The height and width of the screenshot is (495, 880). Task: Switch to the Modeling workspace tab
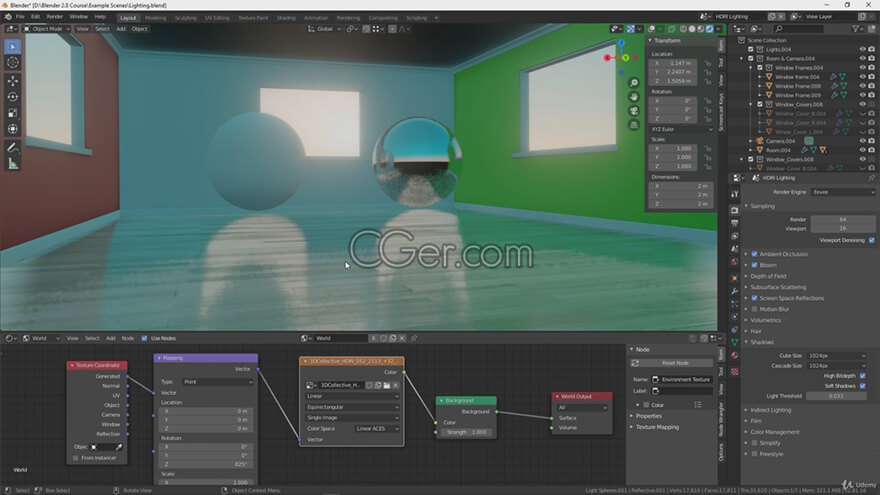[155, 18]
